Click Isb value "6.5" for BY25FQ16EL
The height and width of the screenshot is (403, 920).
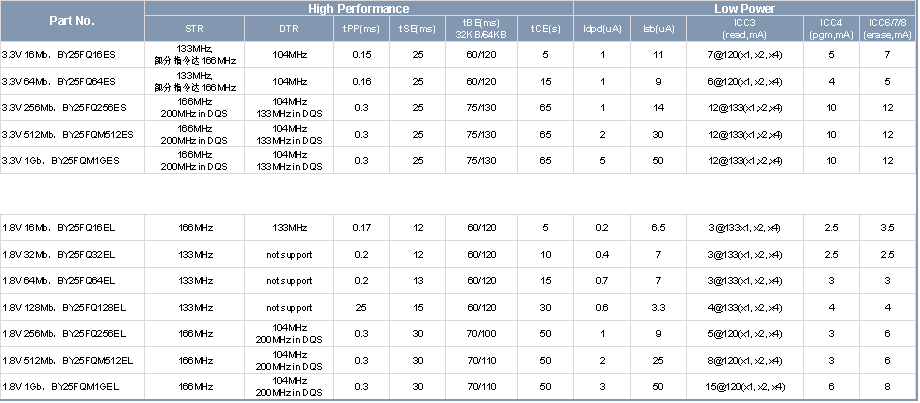click(658, 228)
